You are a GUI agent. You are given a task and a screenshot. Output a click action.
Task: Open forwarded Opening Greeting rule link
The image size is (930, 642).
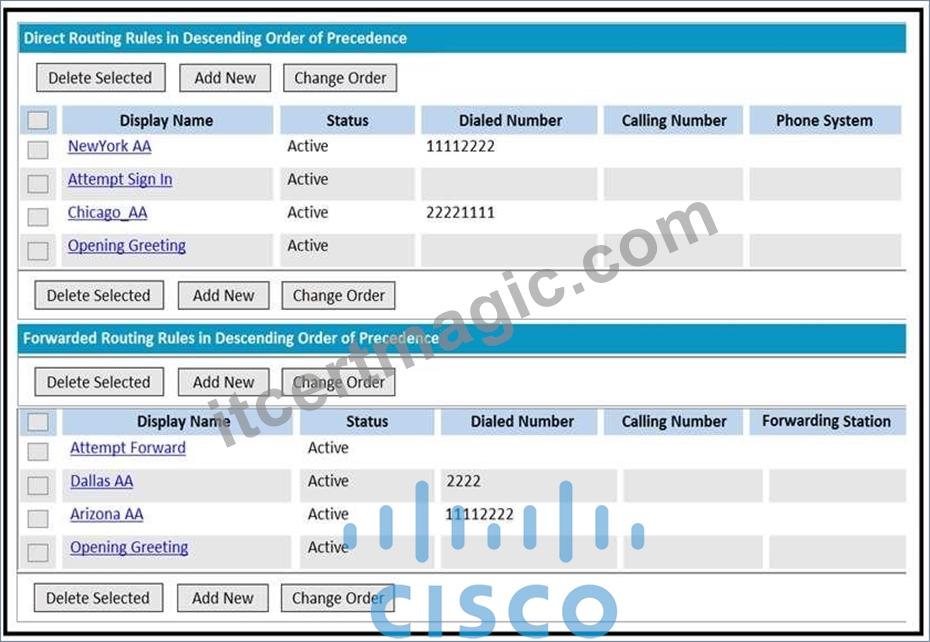(129, 548)
